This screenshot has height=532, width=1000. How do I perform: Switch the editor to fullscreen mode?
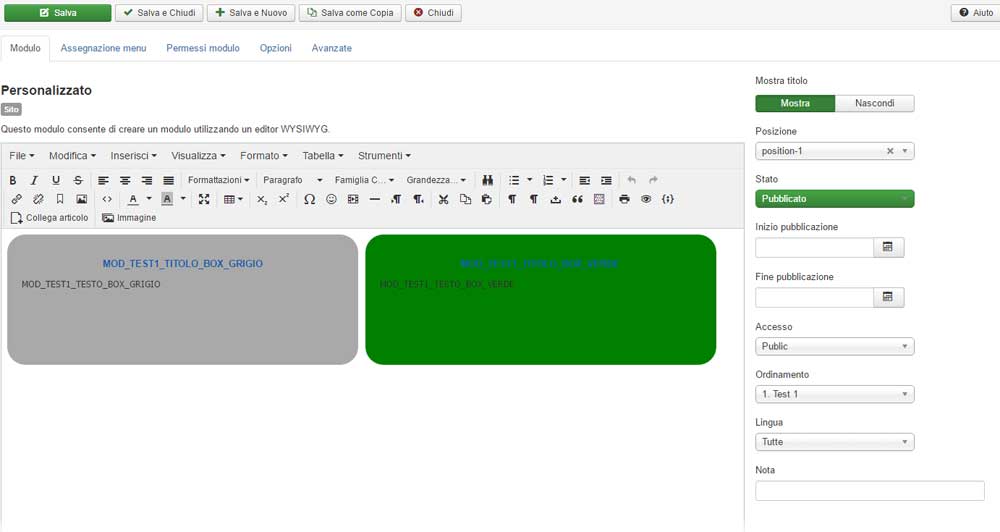tap(204, 199)
